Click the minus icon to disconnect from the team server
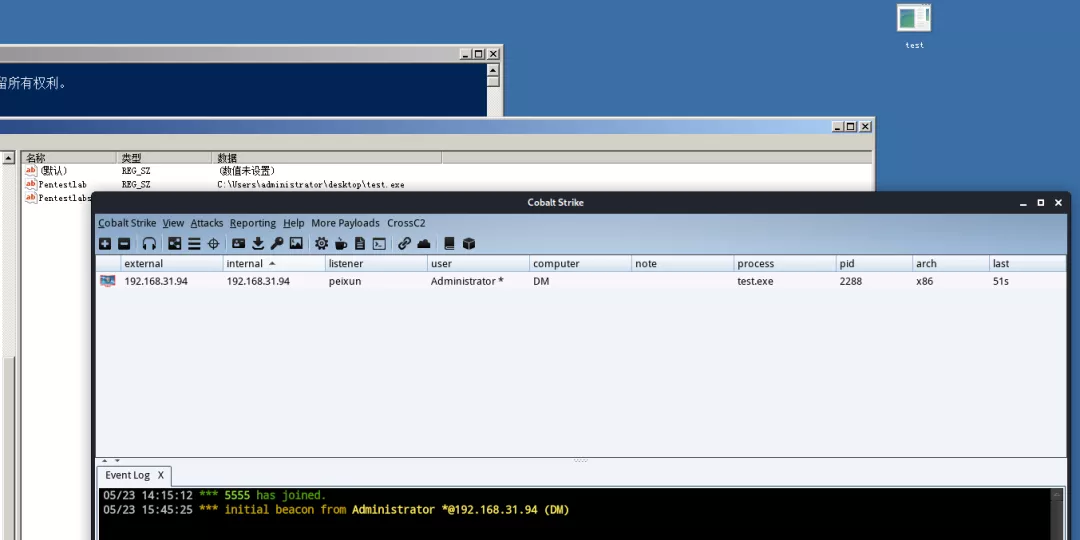Screen dimensions: 1080x540 click(x=124, y=243)
